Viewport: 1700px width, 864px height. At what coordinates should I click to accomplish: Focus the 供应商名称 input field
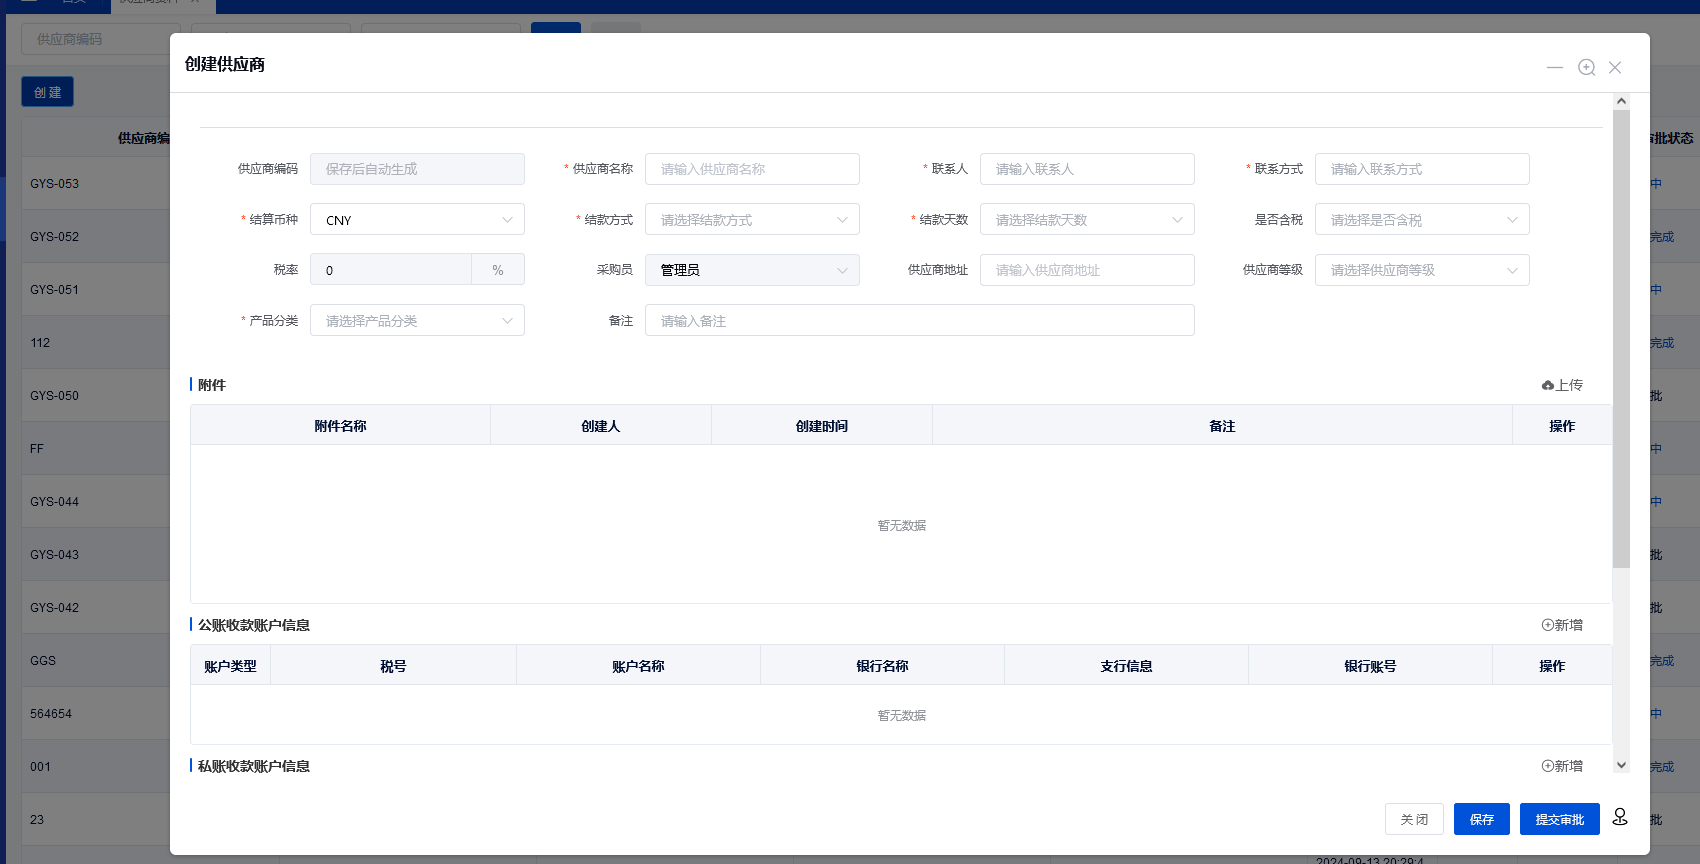[x=752, y=169]
